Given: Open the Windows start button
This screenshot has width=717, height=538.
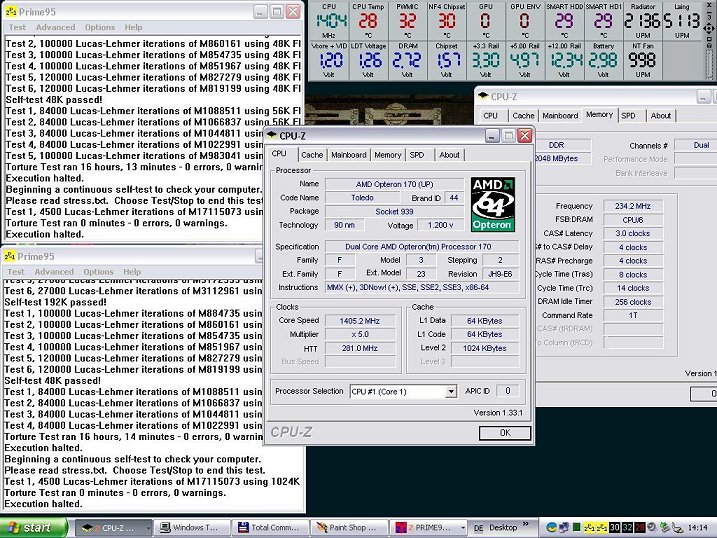Looking at the screenshot, I should [33, 527].
